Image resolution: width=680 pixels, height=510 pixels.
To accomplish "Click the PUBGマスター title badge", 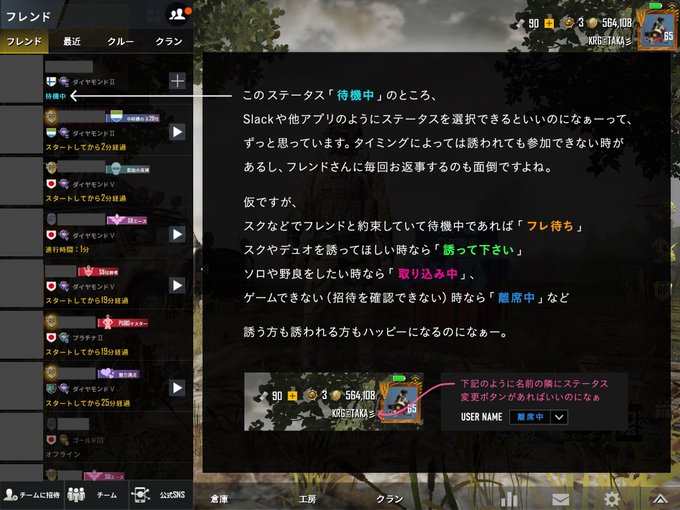I will 123,323.
